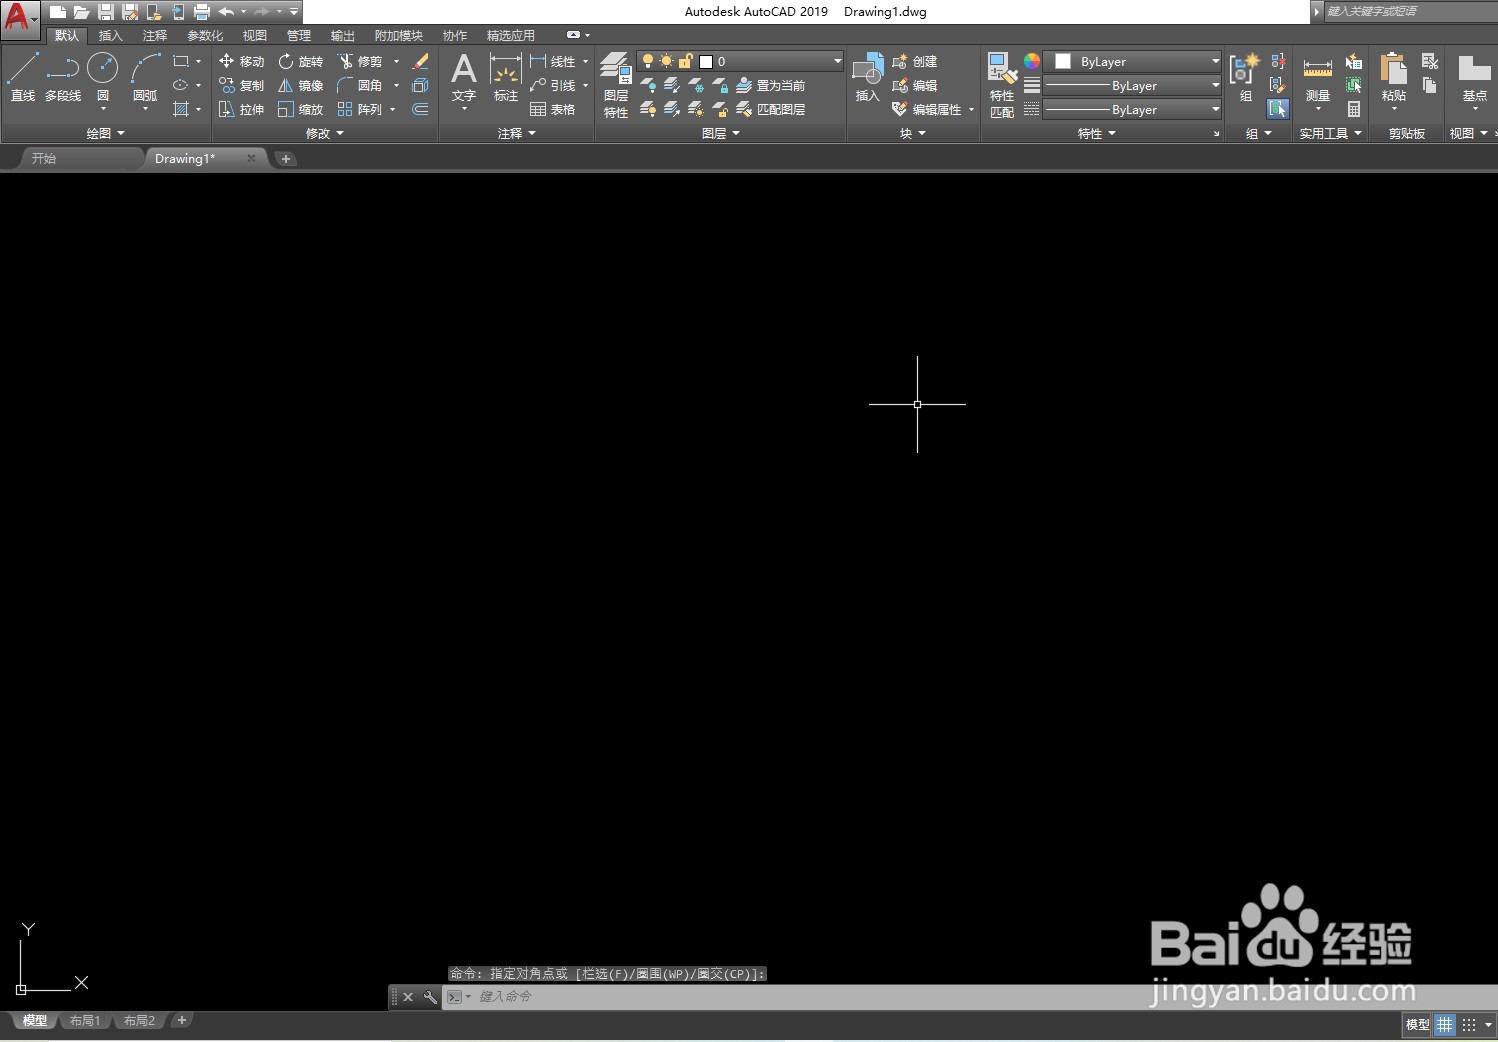Click the 表格 (Table) tool
The height and width of the screenshot is (1042, 1498).
pyautogui.click(x=553, y=109)
